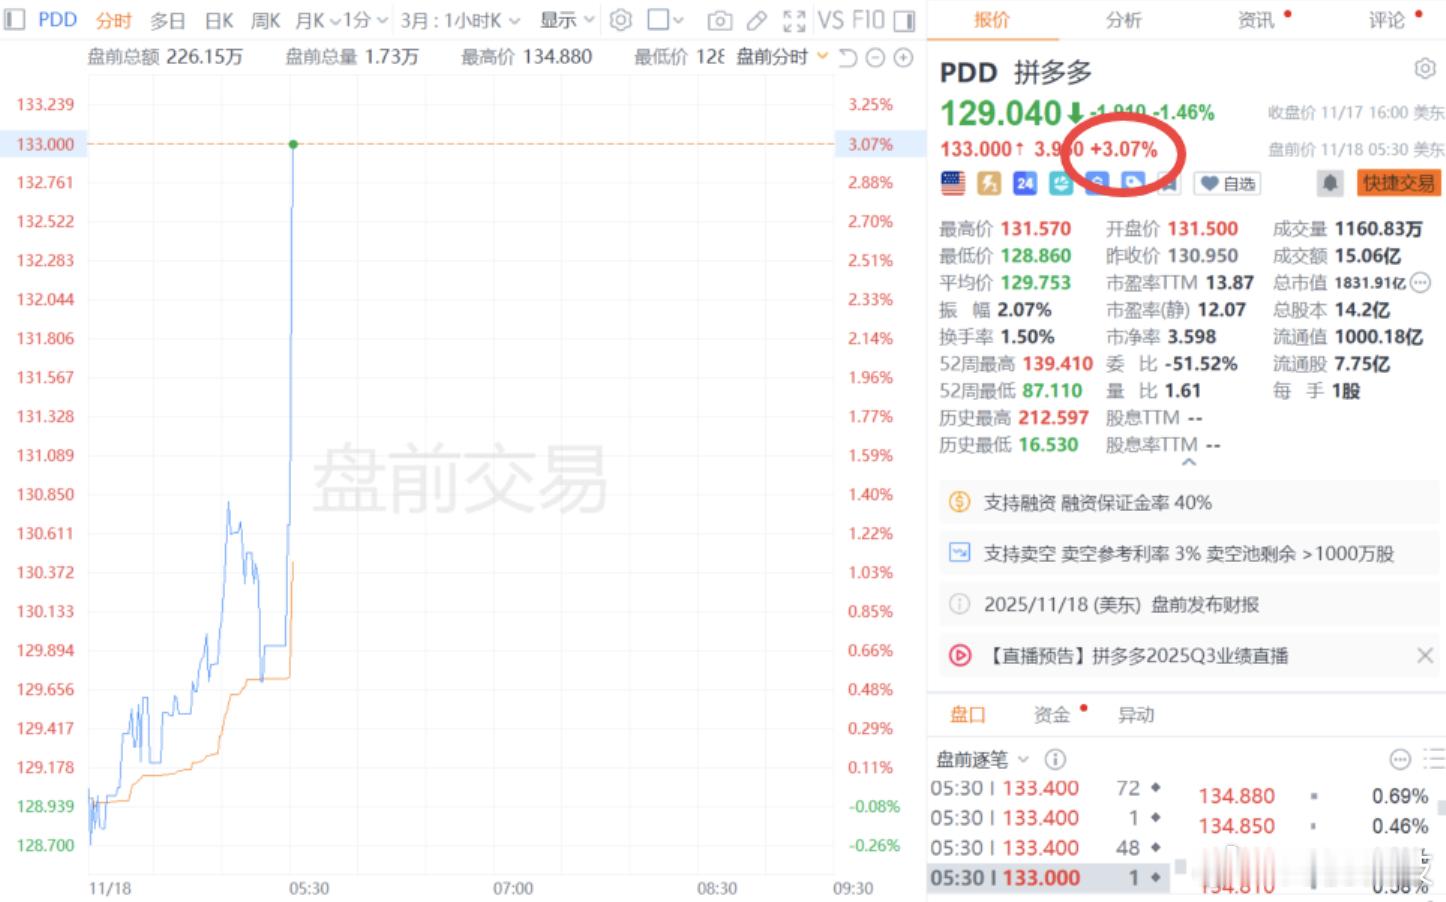Open the 报价 tab
The height and width of the screenshot is (902, 1446).
tap(991, 20)
